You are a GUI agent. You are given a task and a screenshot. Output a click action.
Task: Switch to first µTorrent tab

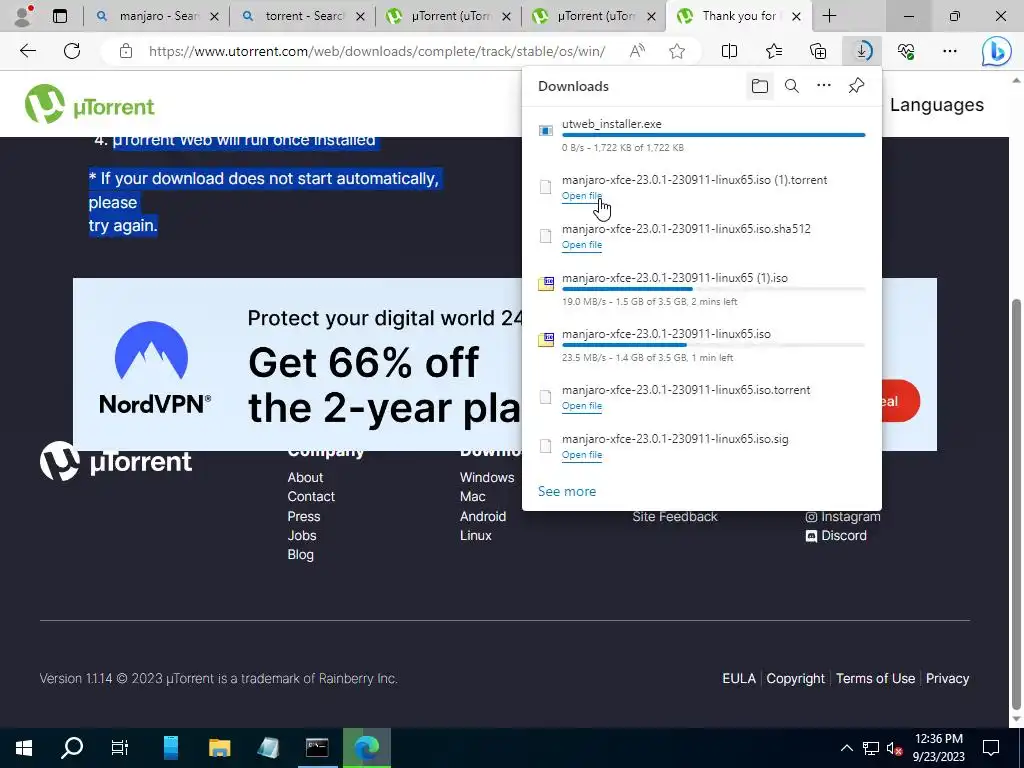(x=449, y=16)
